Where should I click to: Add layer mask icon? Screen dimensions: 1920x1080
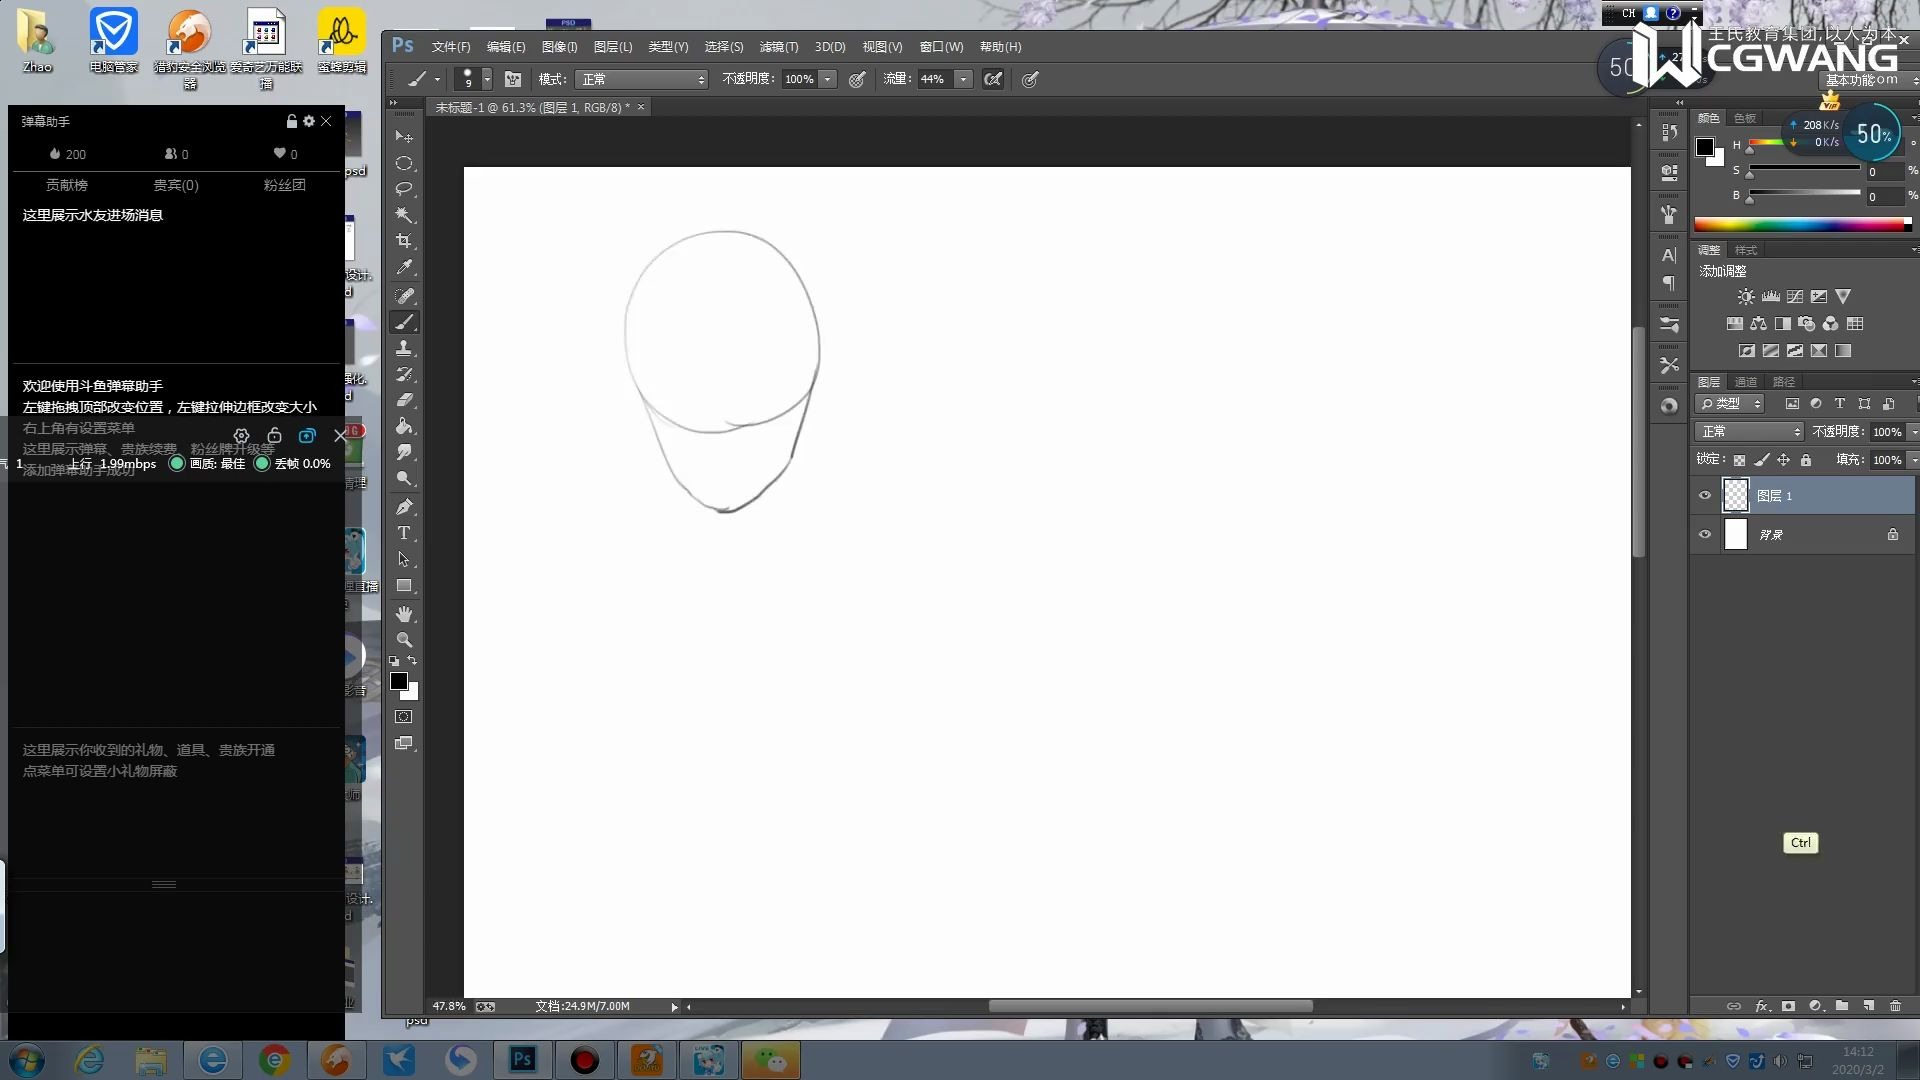pyautogui.click(x=1788, y=1006)
